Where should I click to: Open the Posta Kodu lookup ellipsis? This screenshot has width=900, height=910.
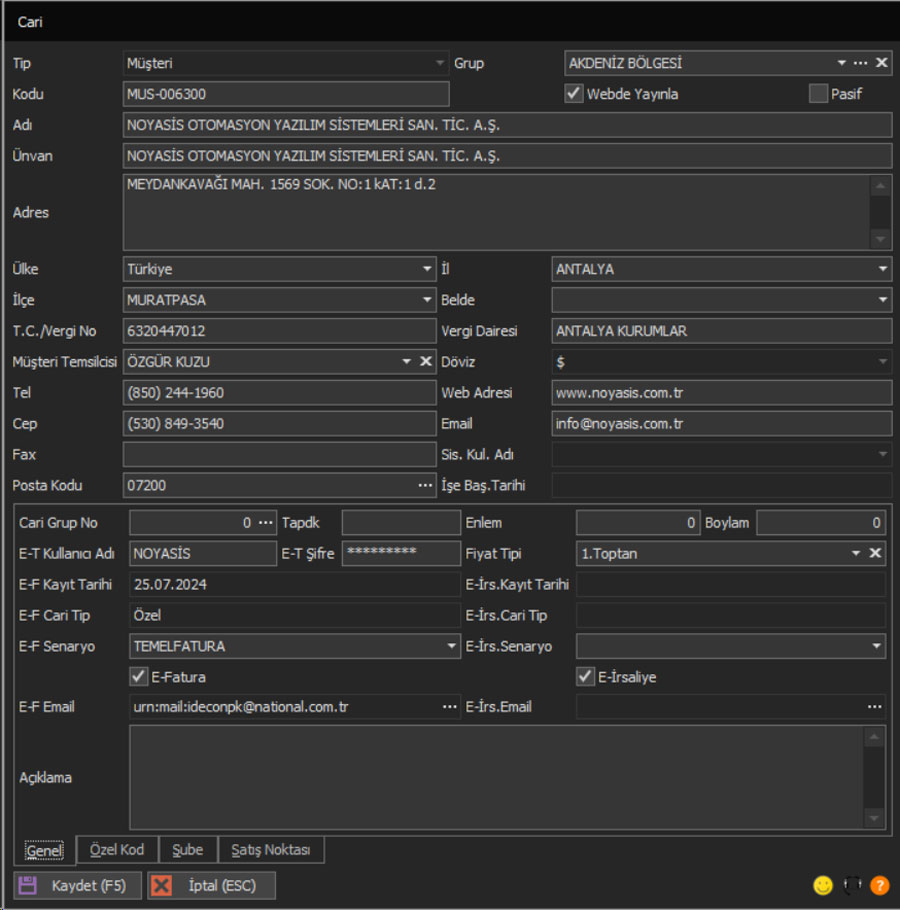click(425, 485)
